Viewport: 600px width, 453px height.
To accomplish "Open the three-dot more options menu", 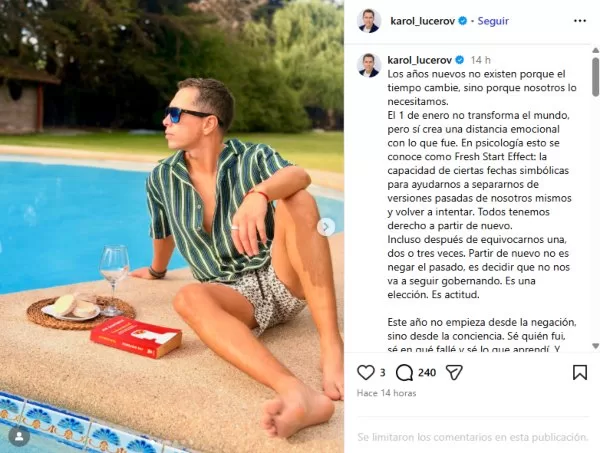I will click(x=580, y=21).
